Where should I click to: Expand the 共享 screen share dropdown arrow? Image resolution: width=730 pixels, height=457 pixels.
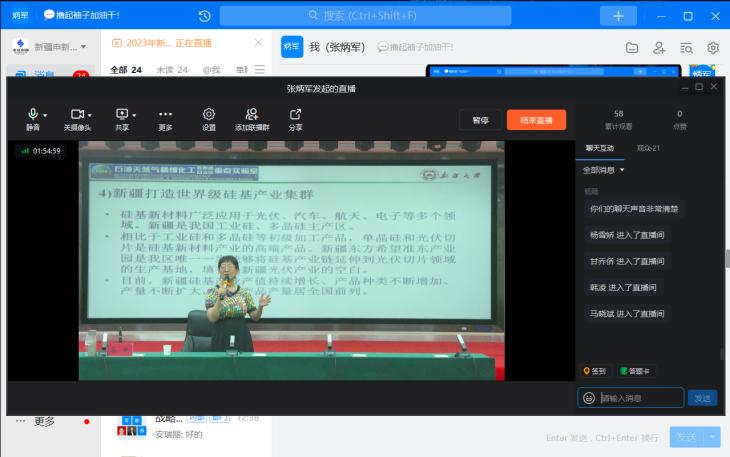click(x=134, y=115)
